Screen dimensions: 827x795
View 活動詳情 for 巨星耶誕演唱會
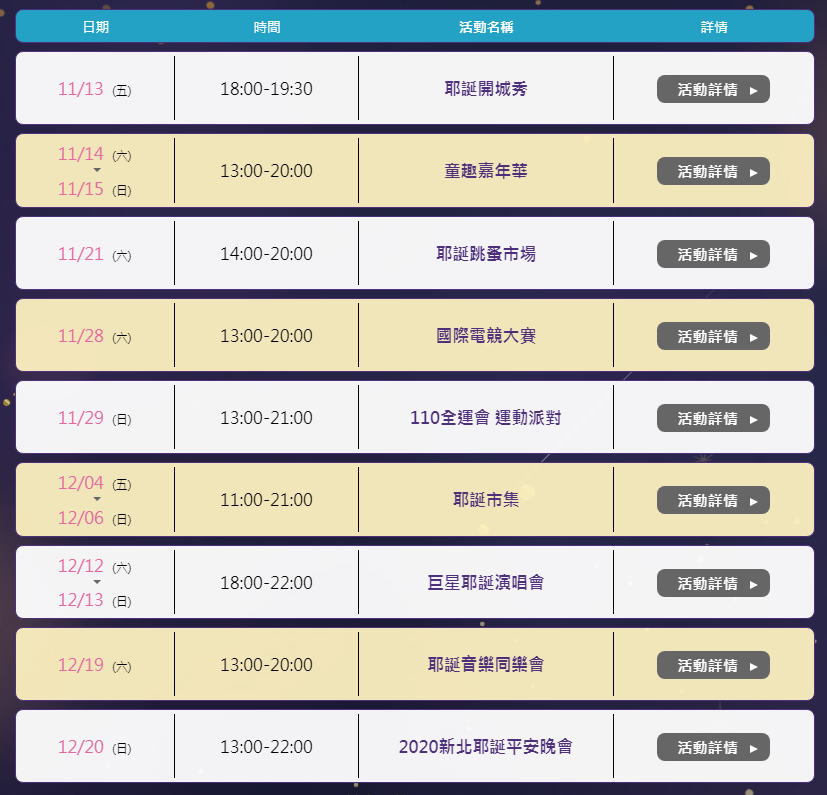point(713,583)
